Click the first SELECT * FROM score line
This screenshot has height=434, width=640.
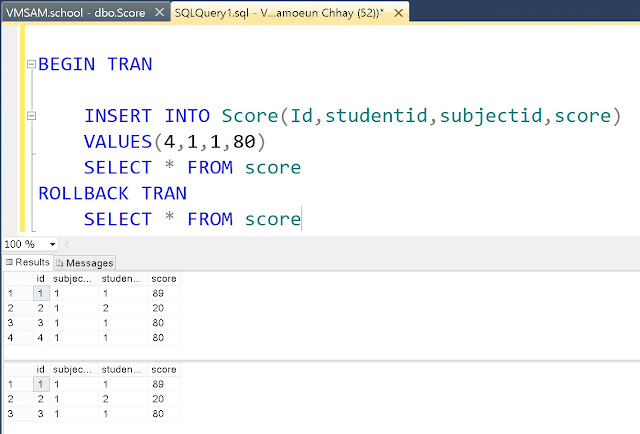[192, 167]
